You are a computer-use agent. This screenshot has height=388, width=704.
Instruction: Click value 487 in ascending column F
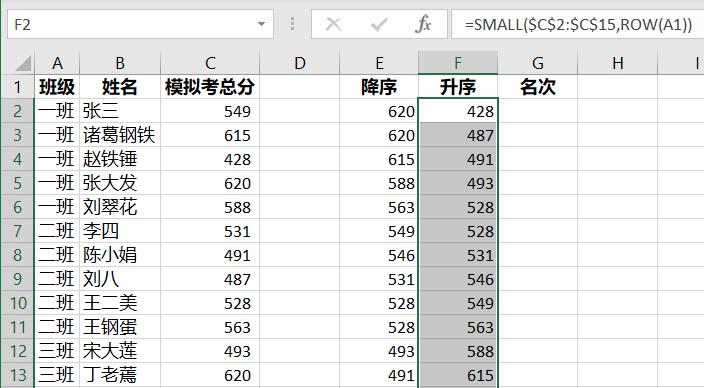458,135
